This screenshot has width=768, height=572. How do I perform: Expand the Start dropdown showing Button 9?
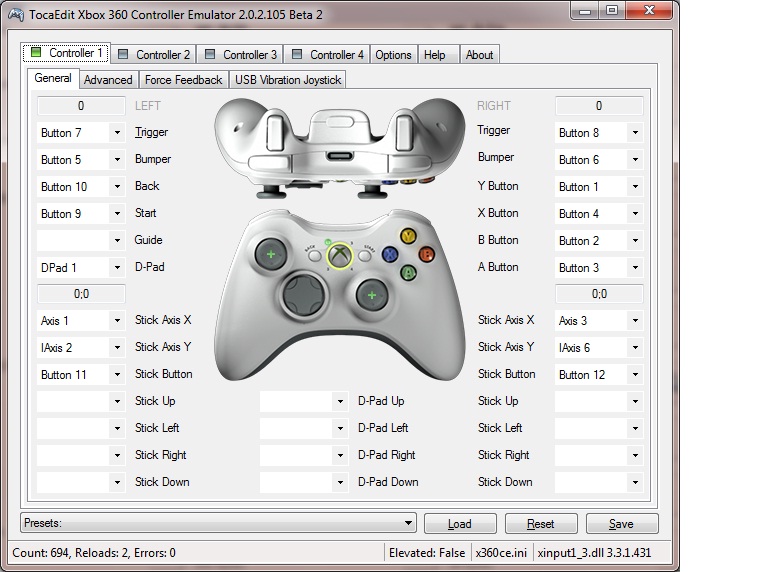click(x=81, y=214)
